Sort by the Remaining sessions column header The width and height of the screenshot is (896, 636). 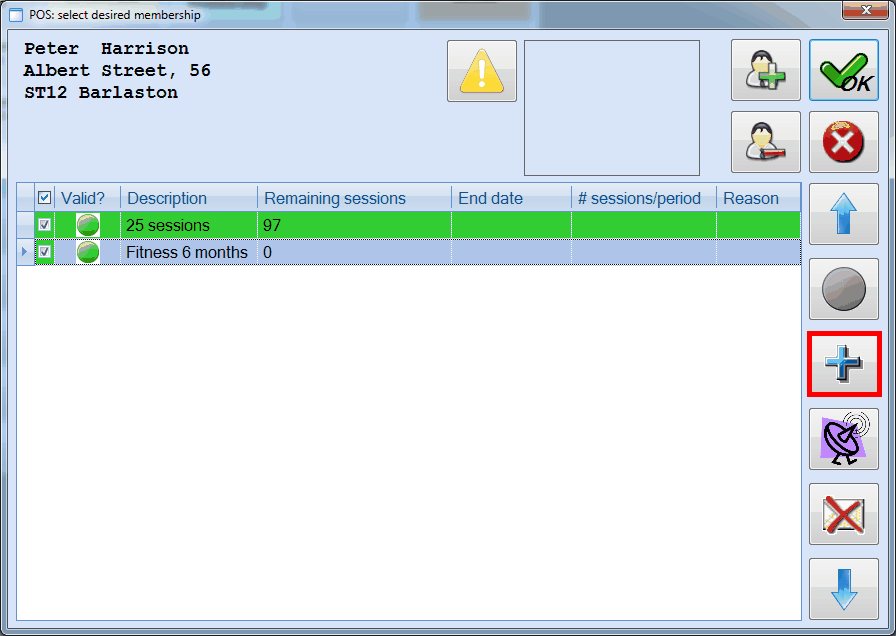pyautogui.click(x=330, y=198)
